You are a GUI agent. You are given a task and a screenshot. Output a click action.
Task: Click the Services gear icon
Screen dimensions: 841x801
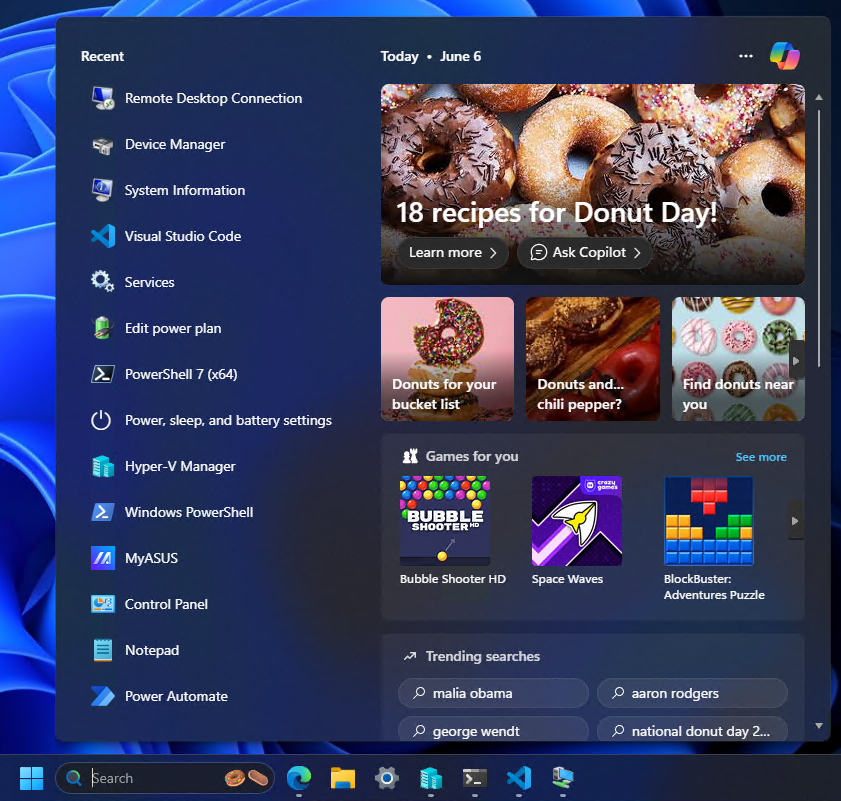102,282
